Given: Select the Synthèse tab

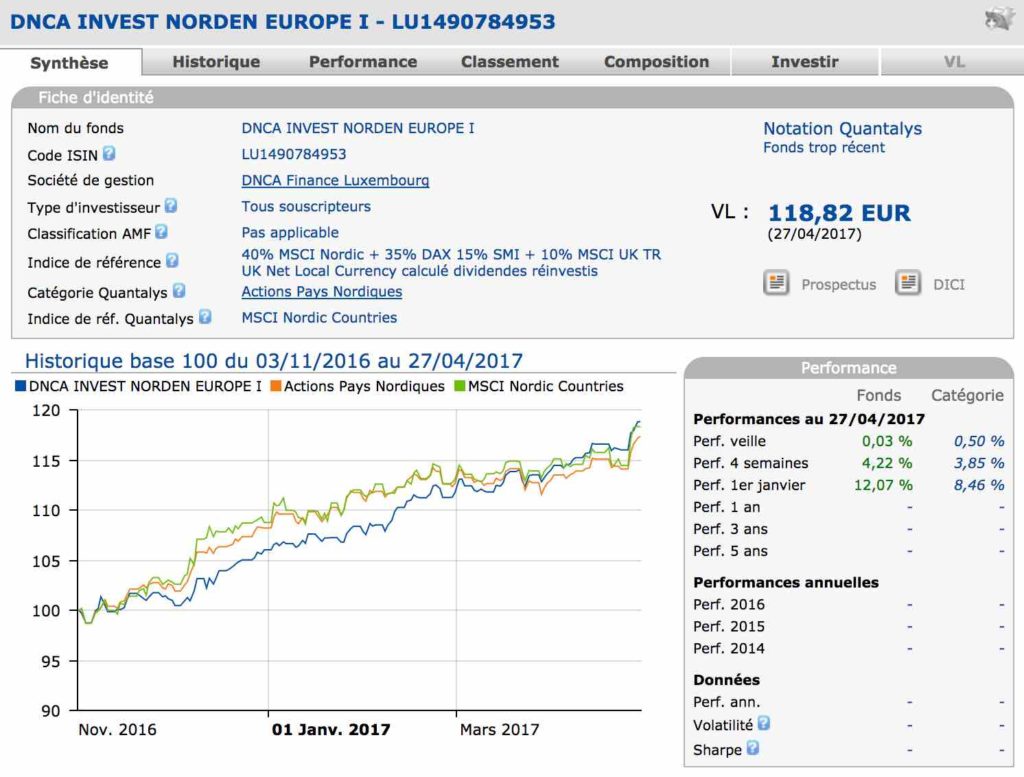Looking at the screenshot, I should tap(69, 63).
